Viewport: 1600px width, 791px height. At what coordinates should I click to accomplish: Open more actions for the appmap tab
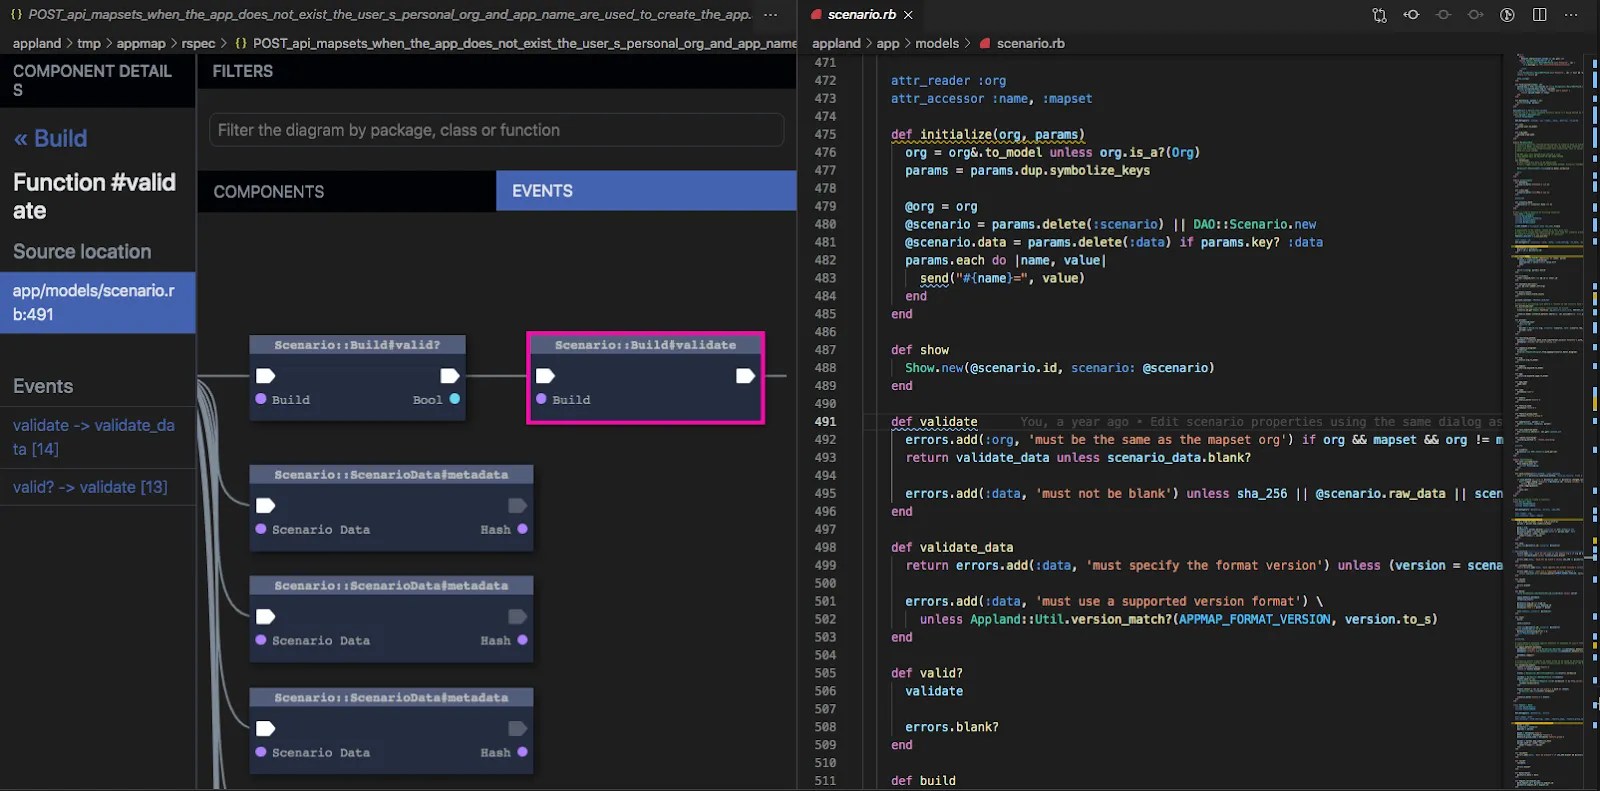coord(770,15)
